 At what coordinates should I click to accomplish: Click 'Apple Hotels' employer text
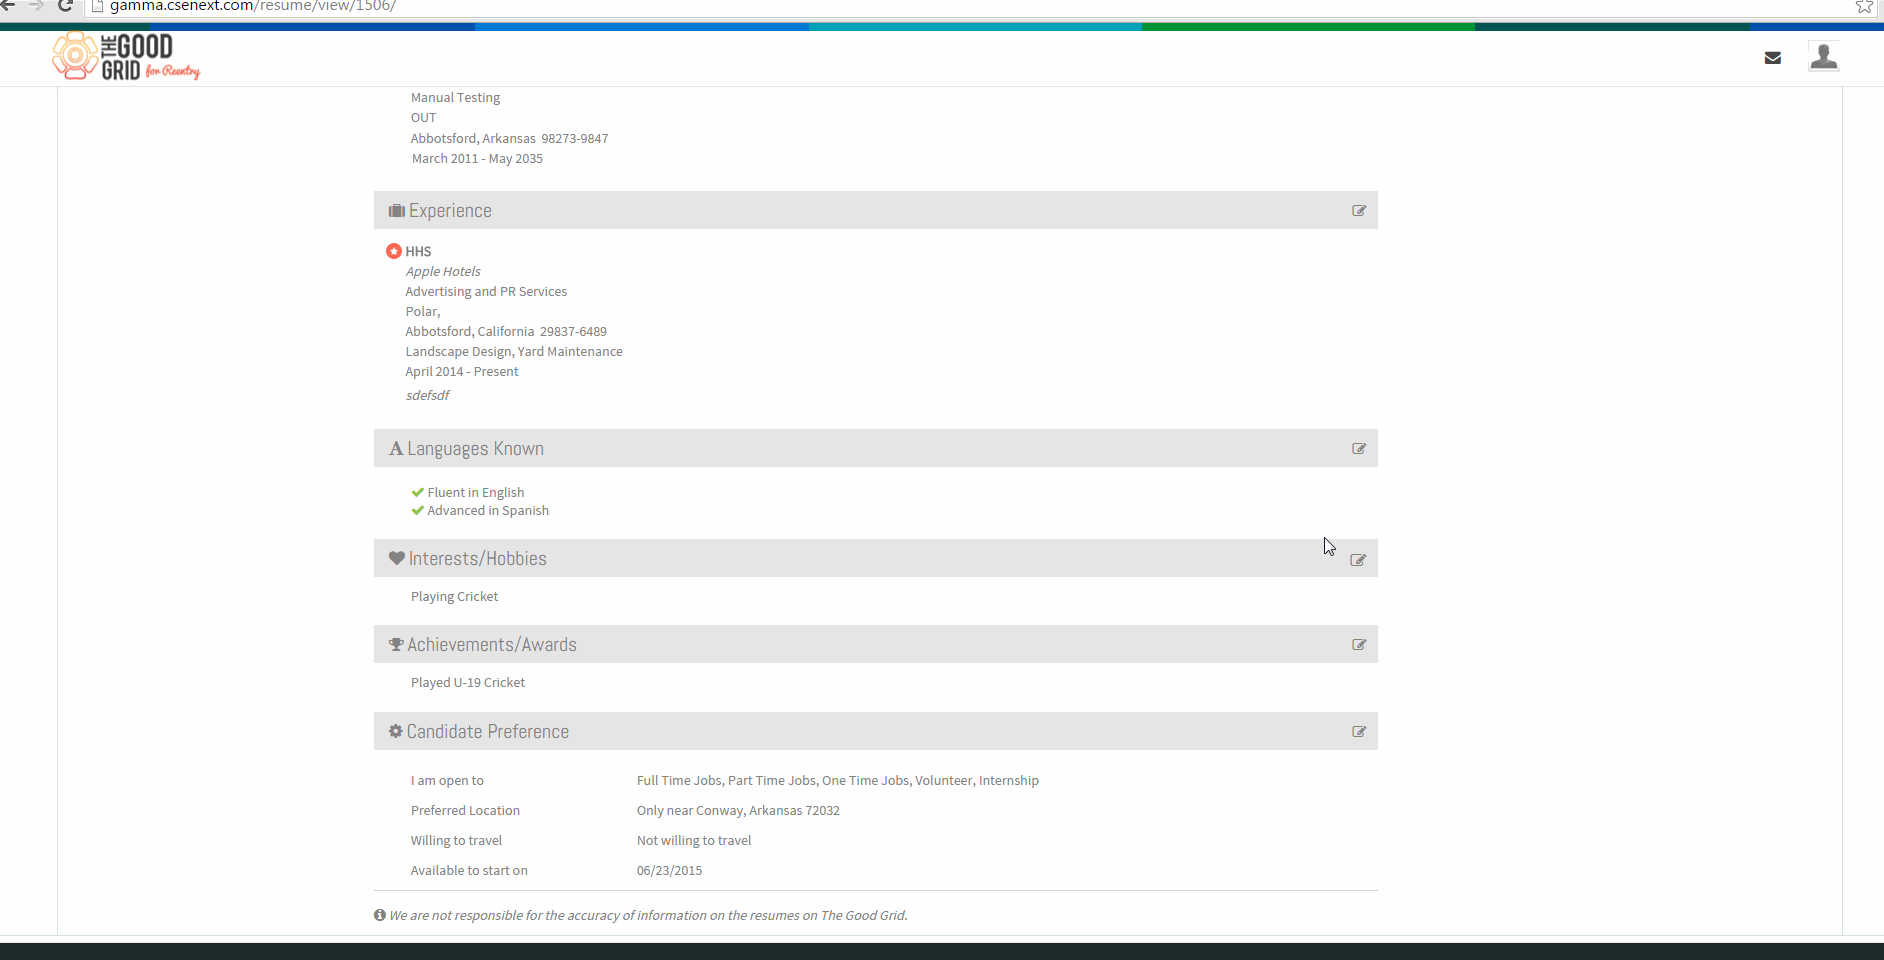[443, 272]
